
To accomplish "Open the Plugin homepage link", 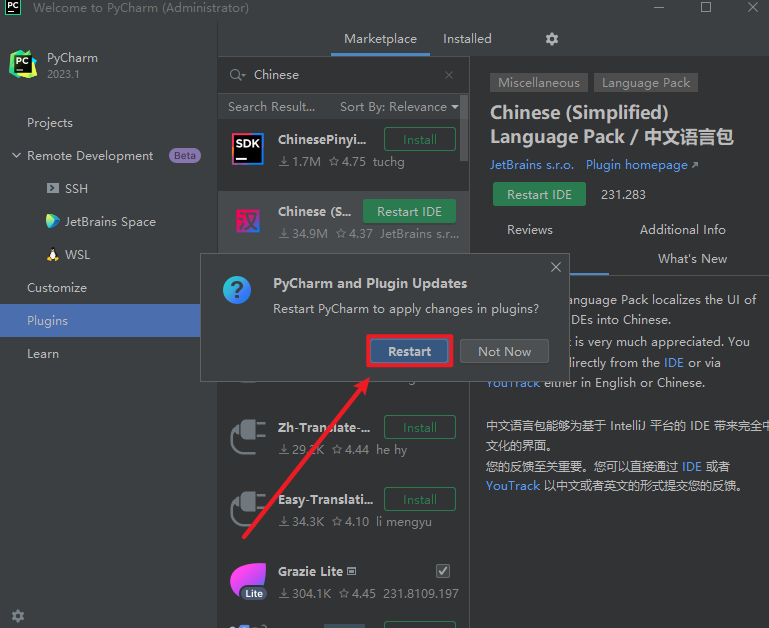I will coord(642,165).
